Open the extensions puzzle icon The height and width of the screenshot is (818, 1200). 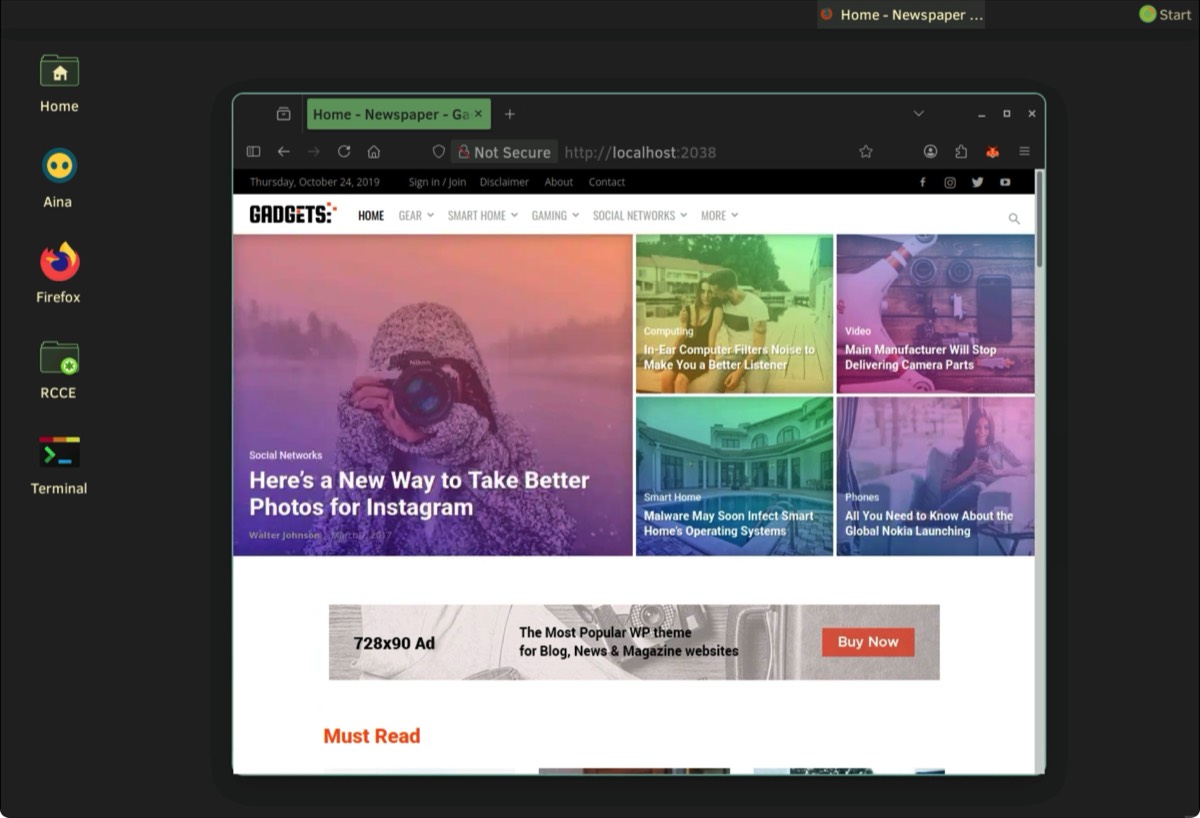(961, 152)
